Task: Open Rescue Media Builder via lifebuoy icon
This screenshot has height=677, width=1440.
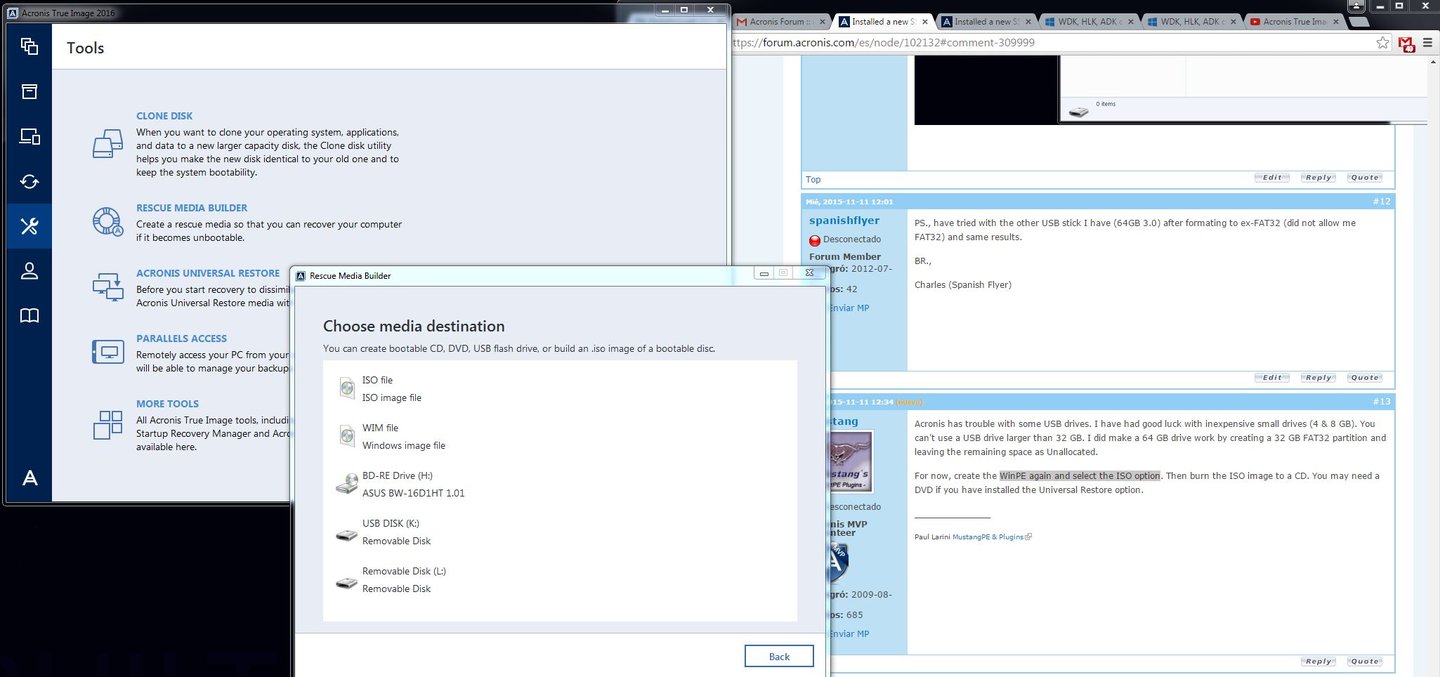Action: point(107,222)
